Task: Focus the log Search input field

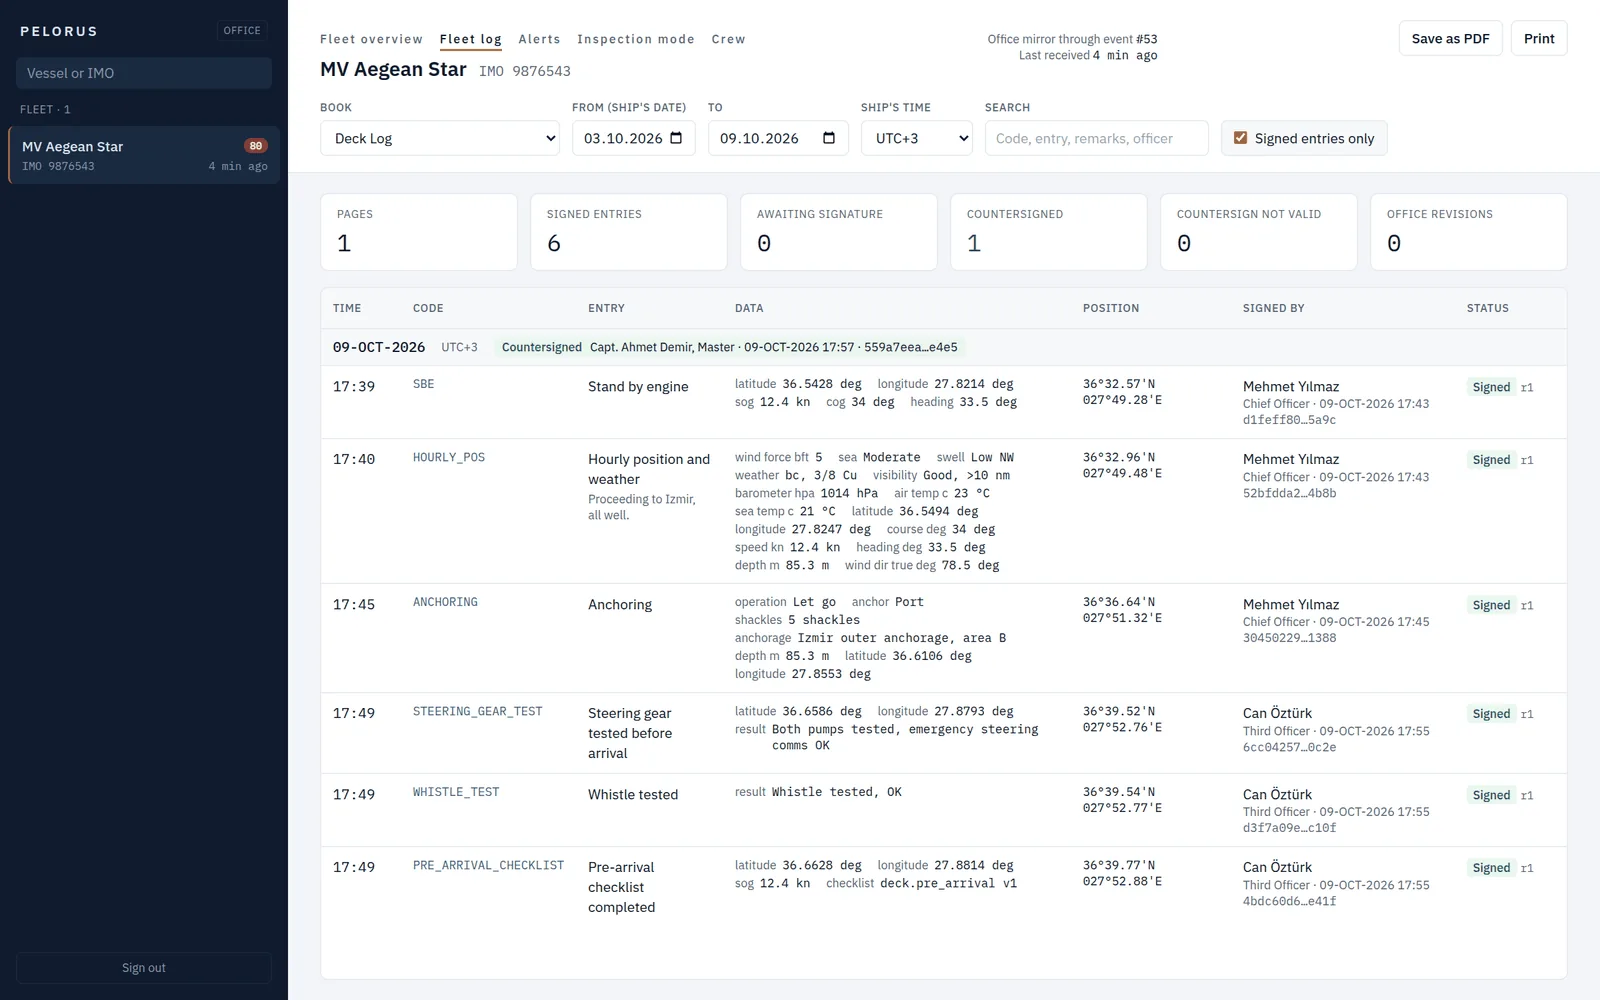Action: pyautogui.click(x=1096, y=138)
